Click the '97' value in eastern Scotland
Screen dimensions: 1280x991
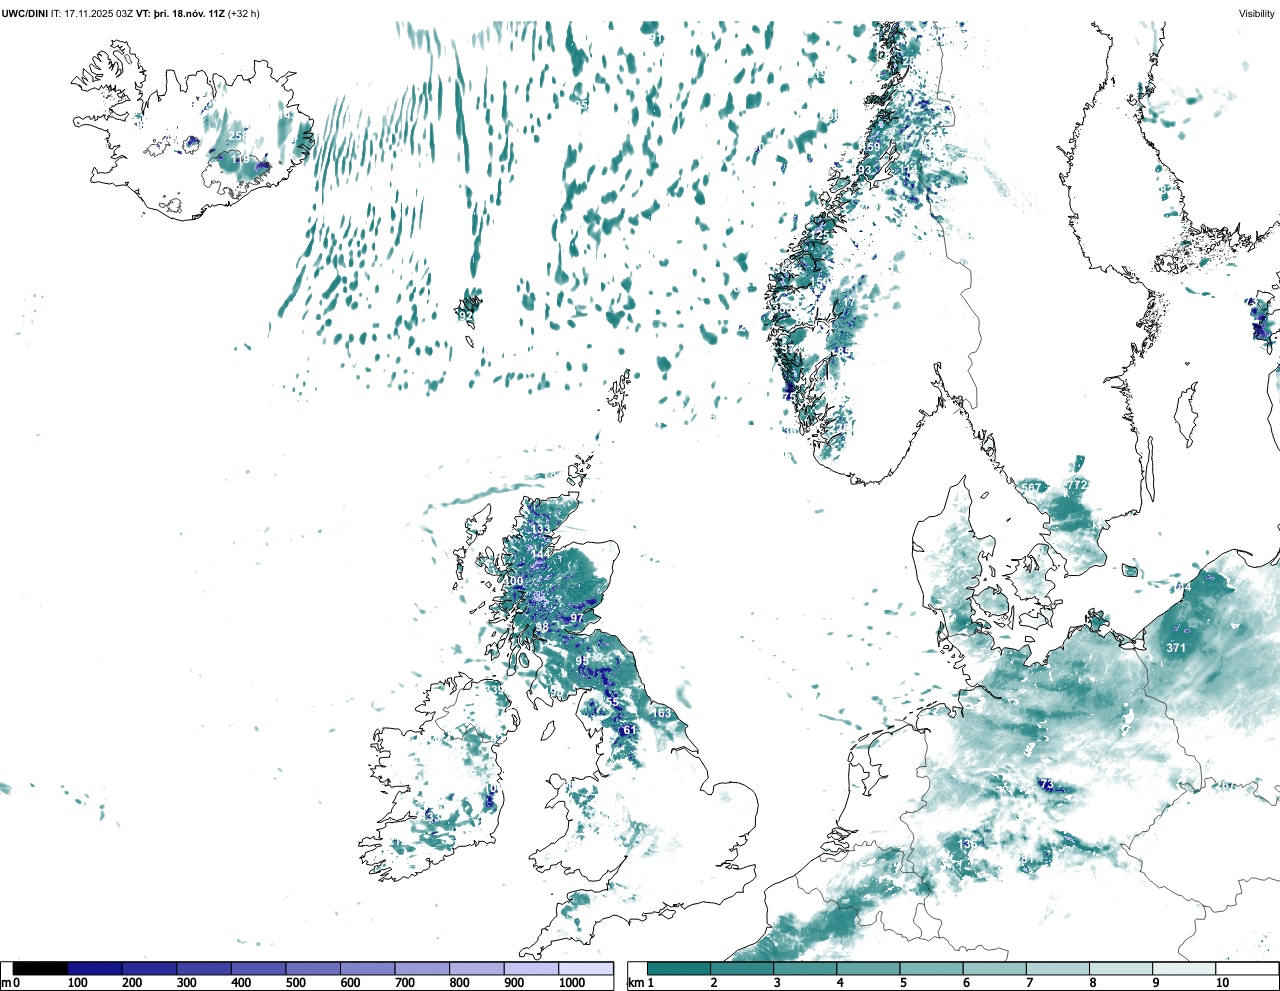[x=577, y=618]
